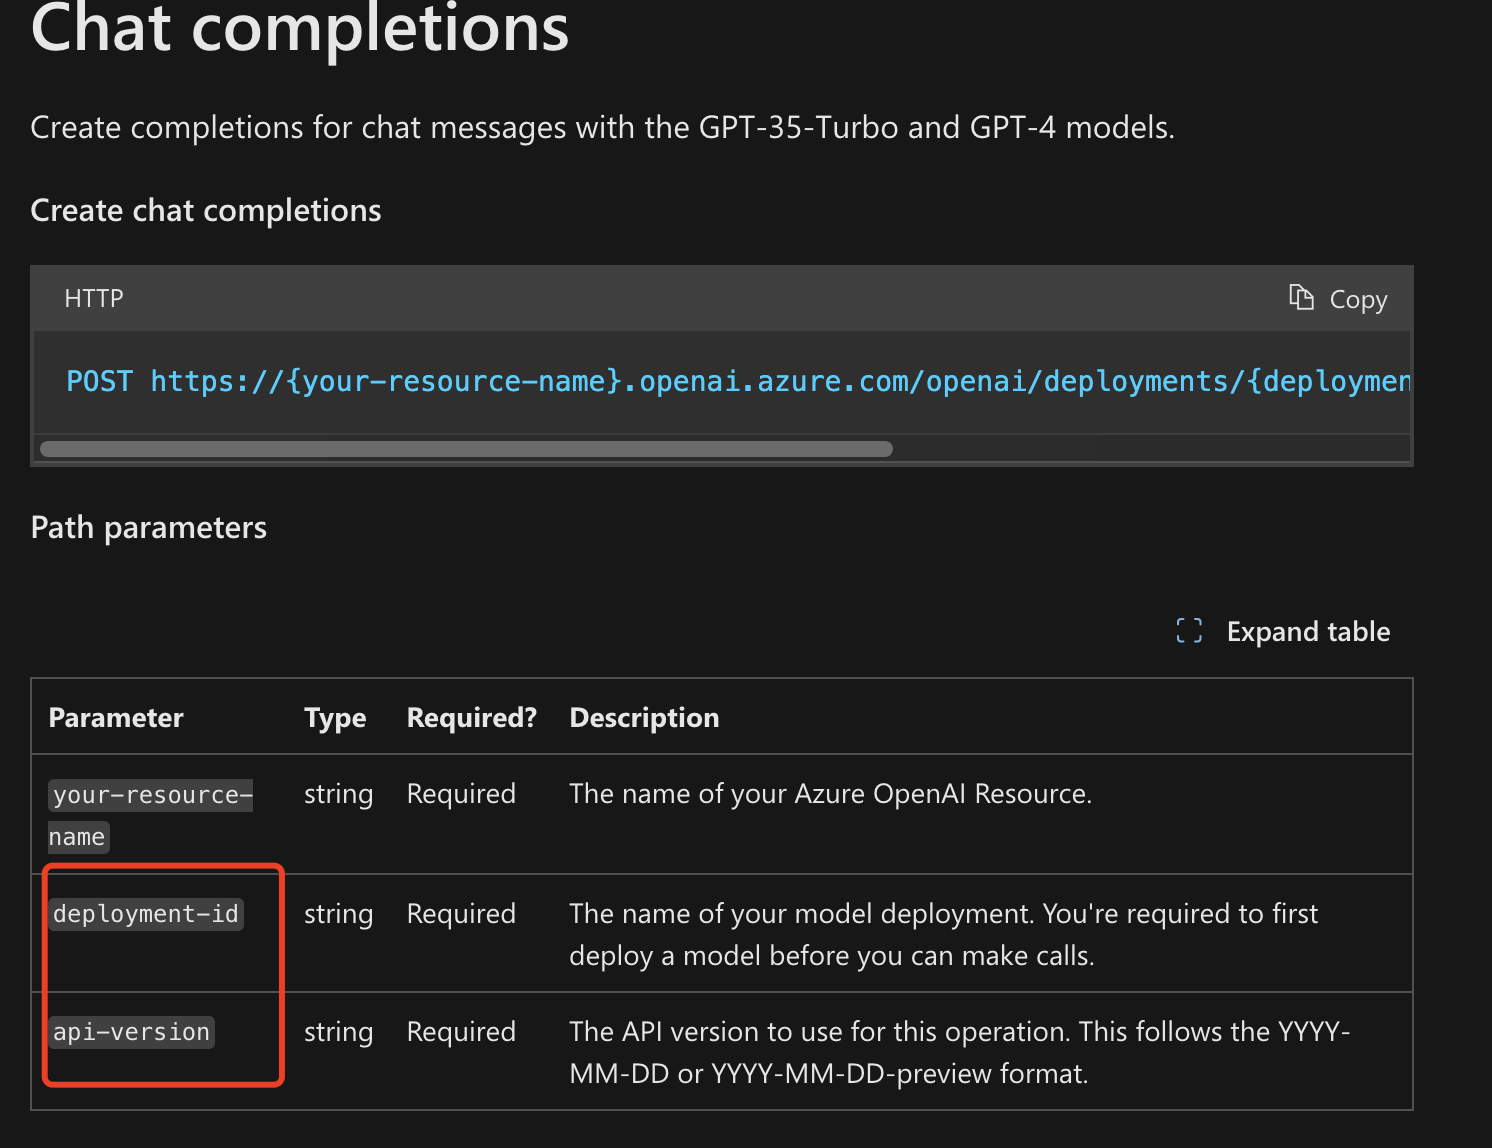1492x1148 pixels.
Task: Click the deployment-id description text
Action: pos(943,934)
